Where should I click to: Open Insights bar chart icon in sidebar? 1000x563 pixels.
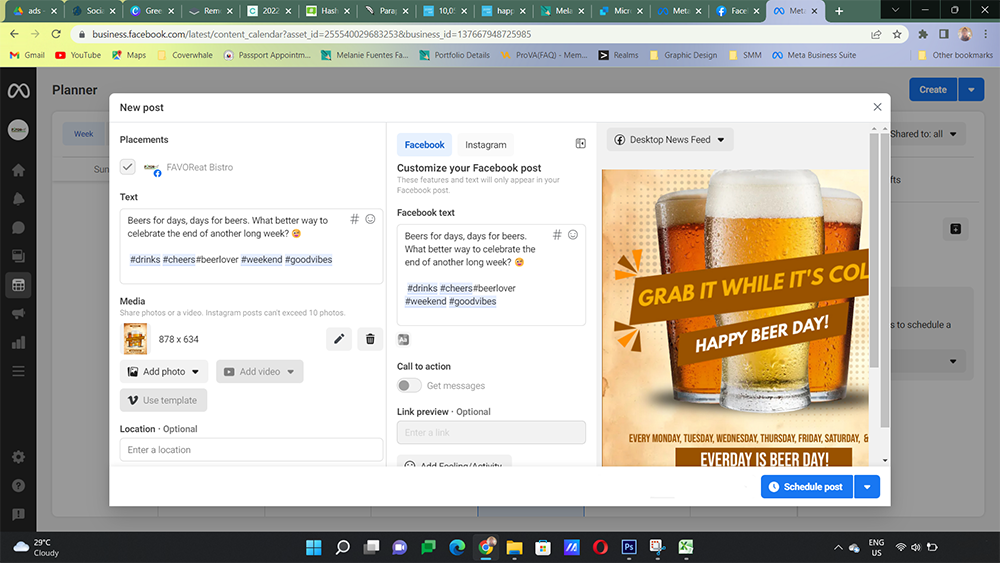[18, 342]
